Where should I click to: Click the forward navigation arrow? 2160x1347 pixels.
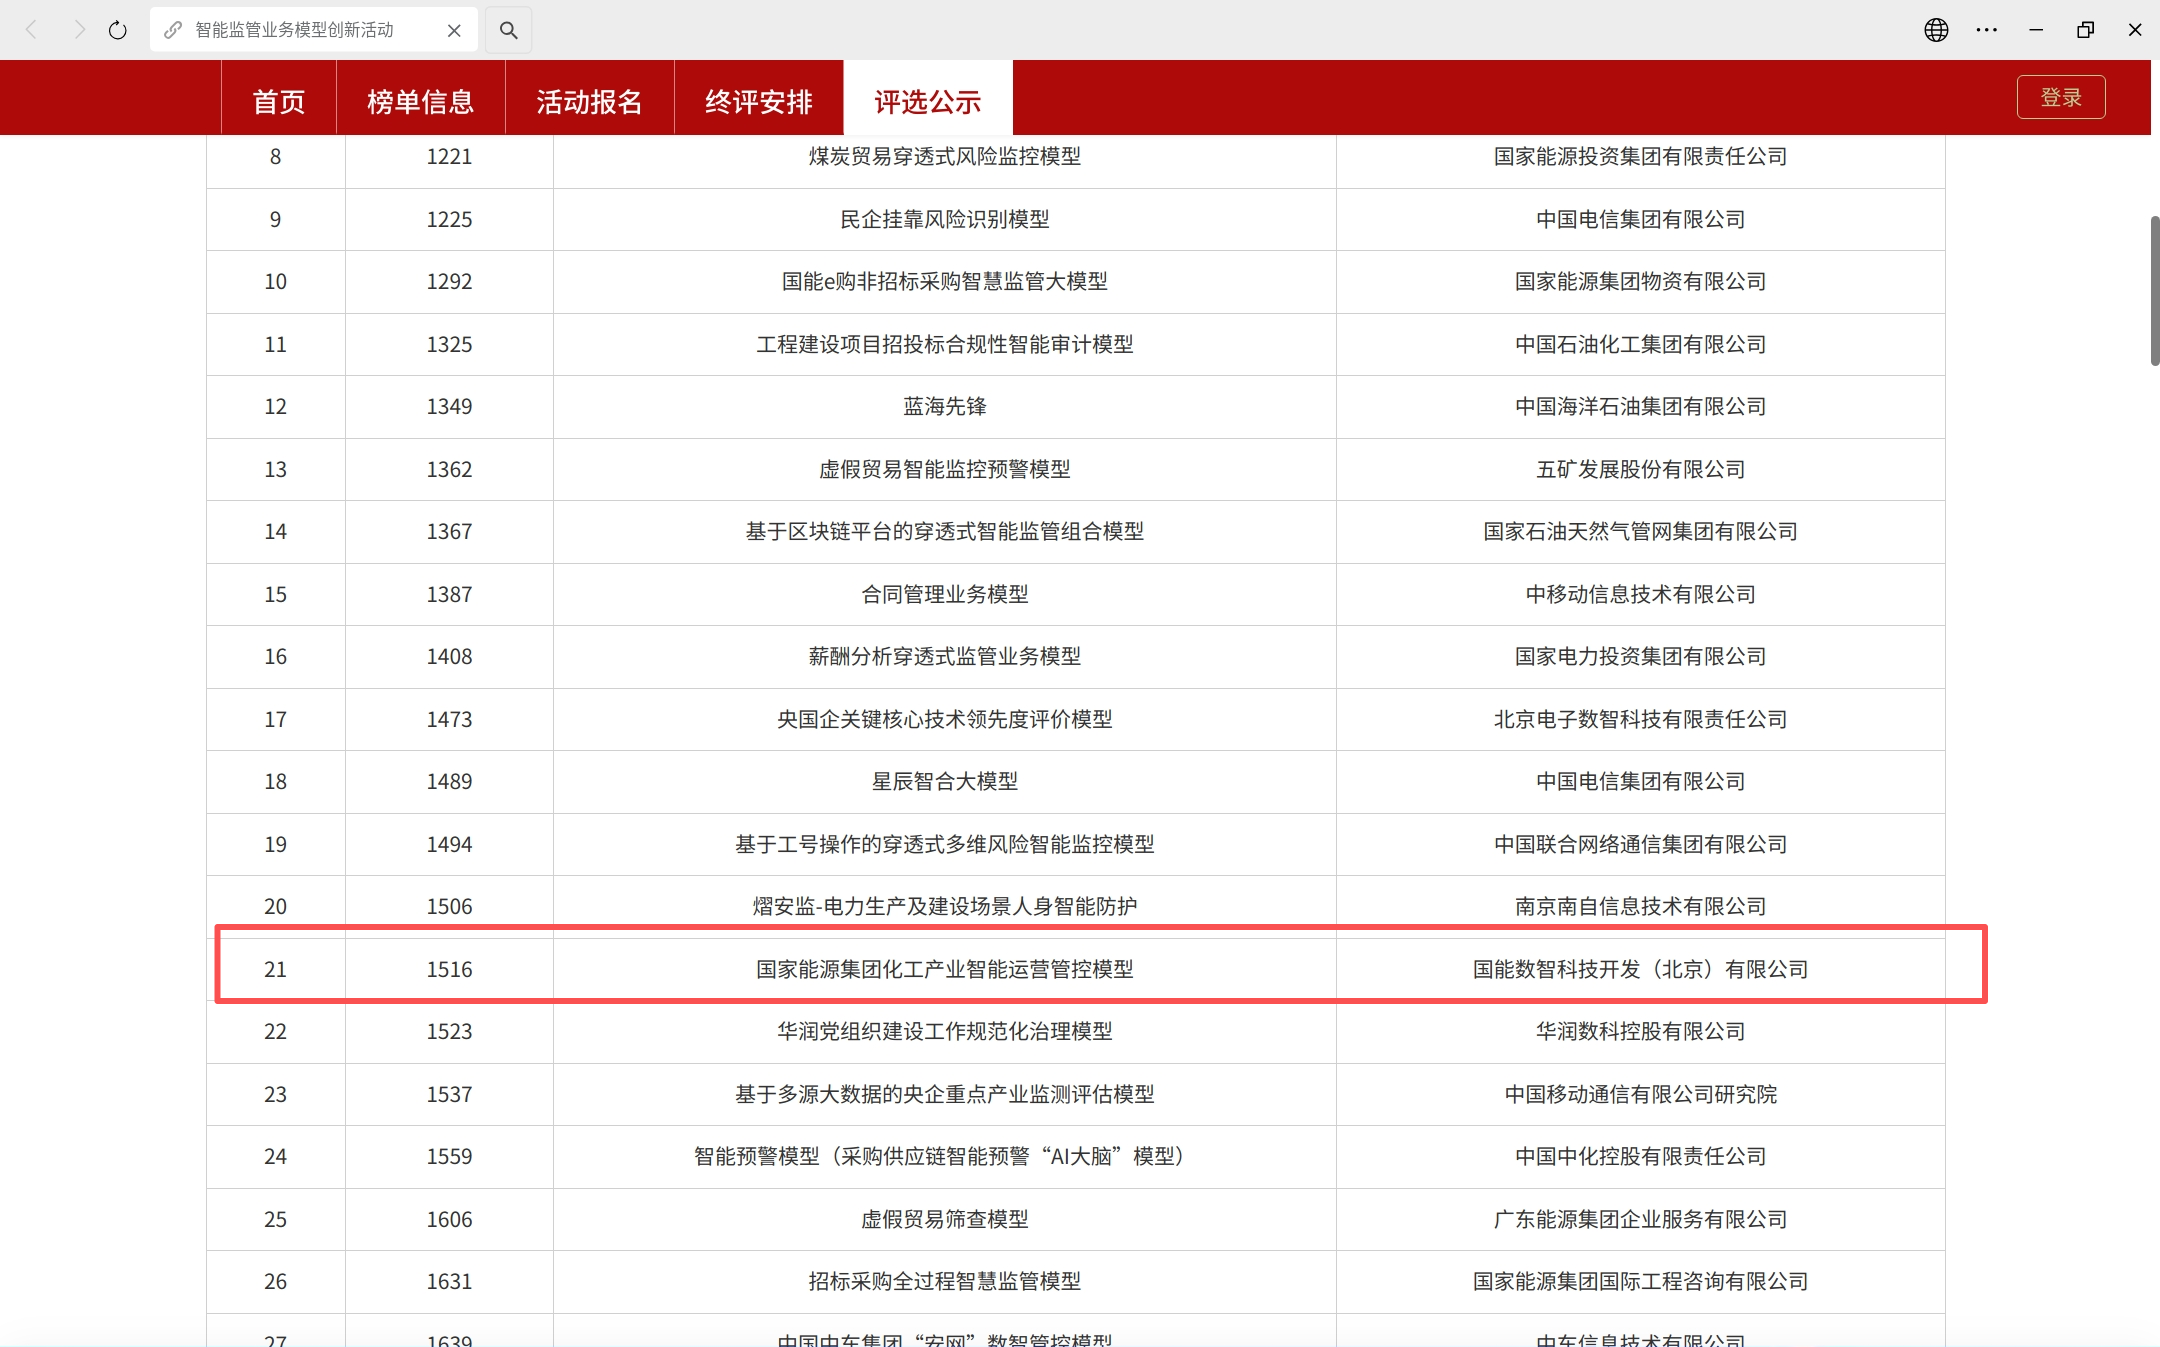click(79, 29)
